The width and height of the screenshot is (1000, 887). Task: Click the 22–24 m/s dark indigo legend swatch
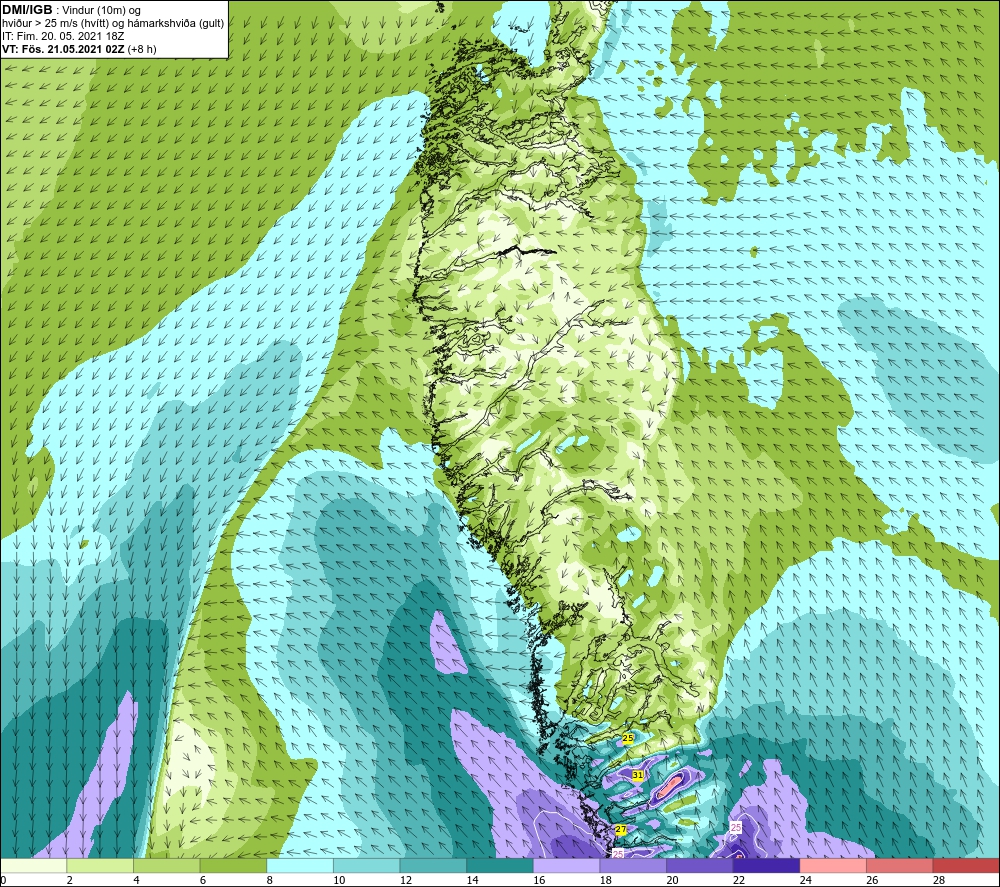[x=766, y=865]
